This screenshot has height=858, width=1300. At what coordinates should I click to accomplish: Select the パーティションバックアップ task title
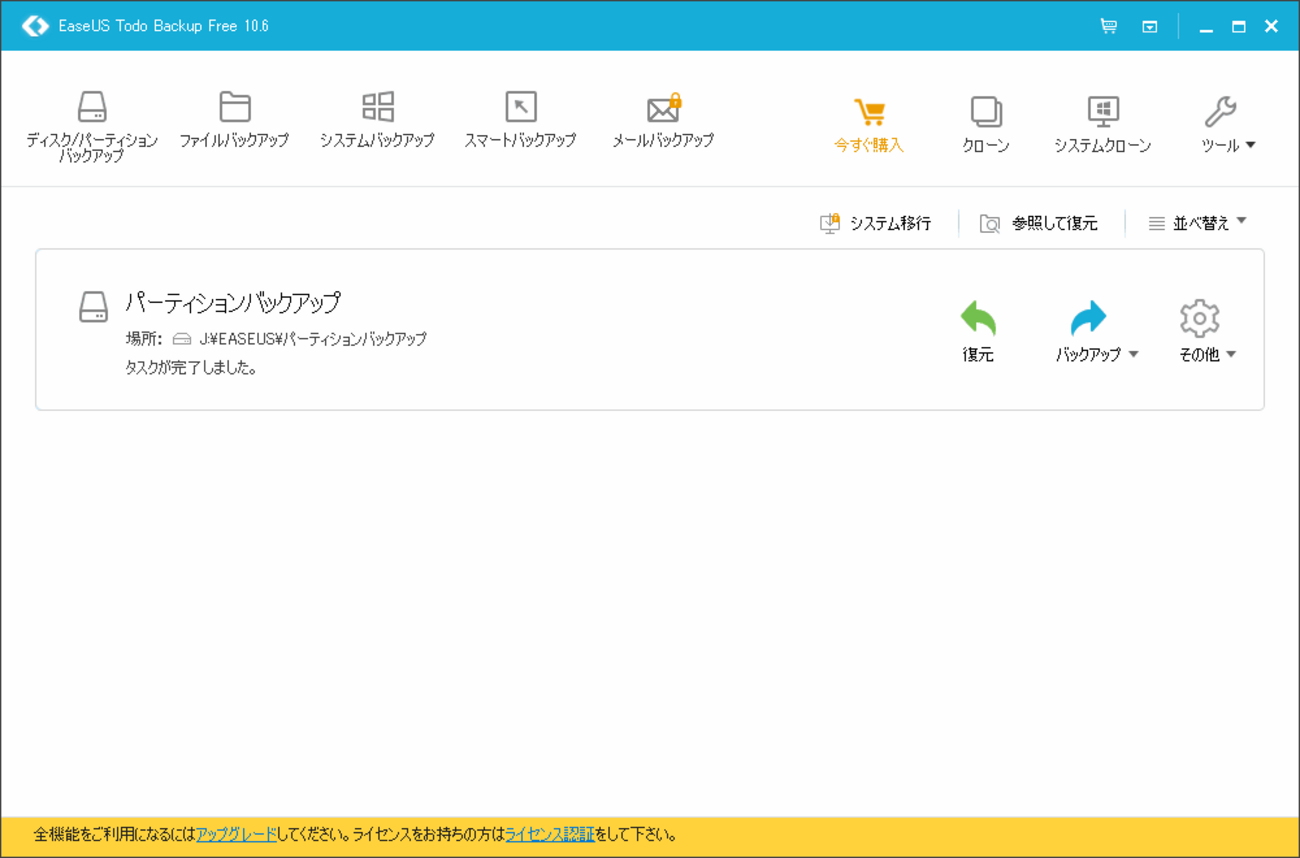click(233, 302)
